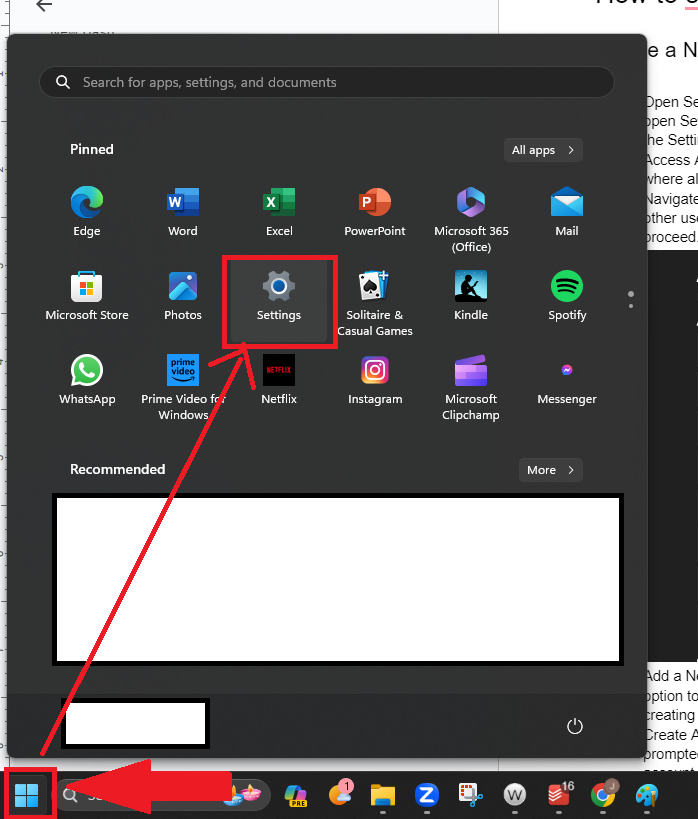
Task: Click the Windows Start button in taskbar
Action: coord(27,795)
